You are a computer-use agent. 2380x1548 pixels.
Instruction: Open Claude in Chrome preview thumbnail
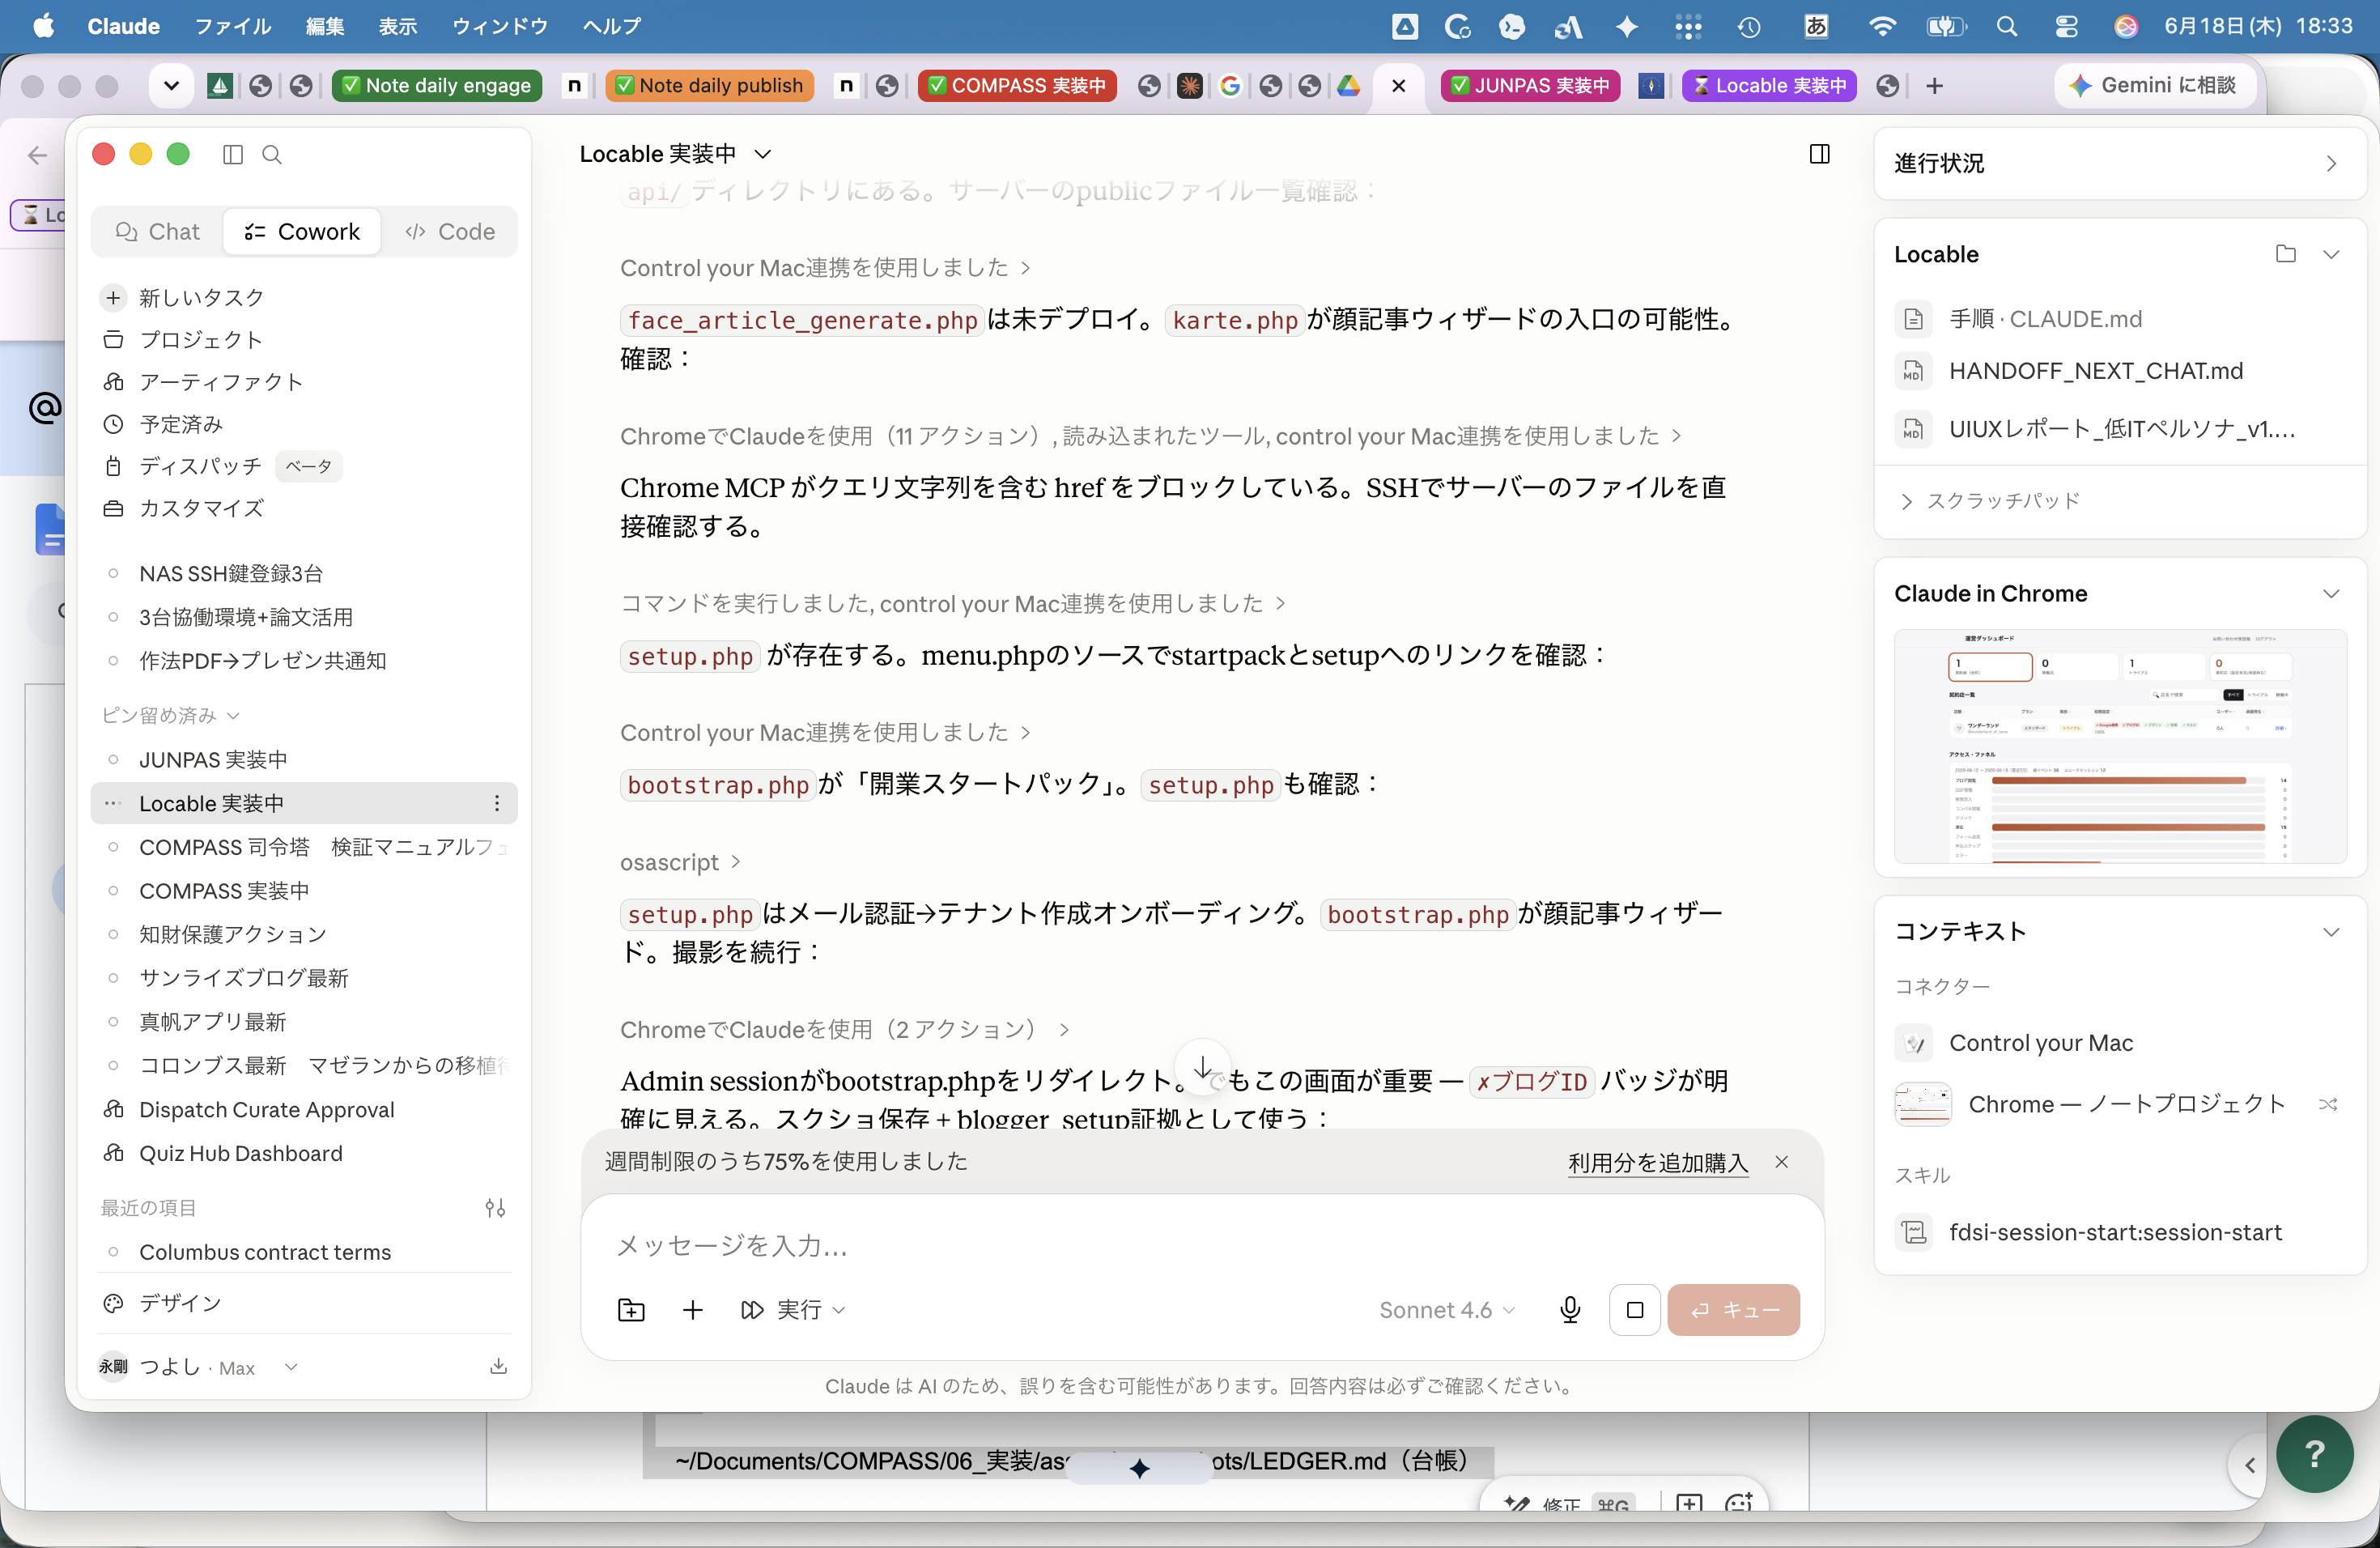pyautogui.click(x=2120, y=746)
